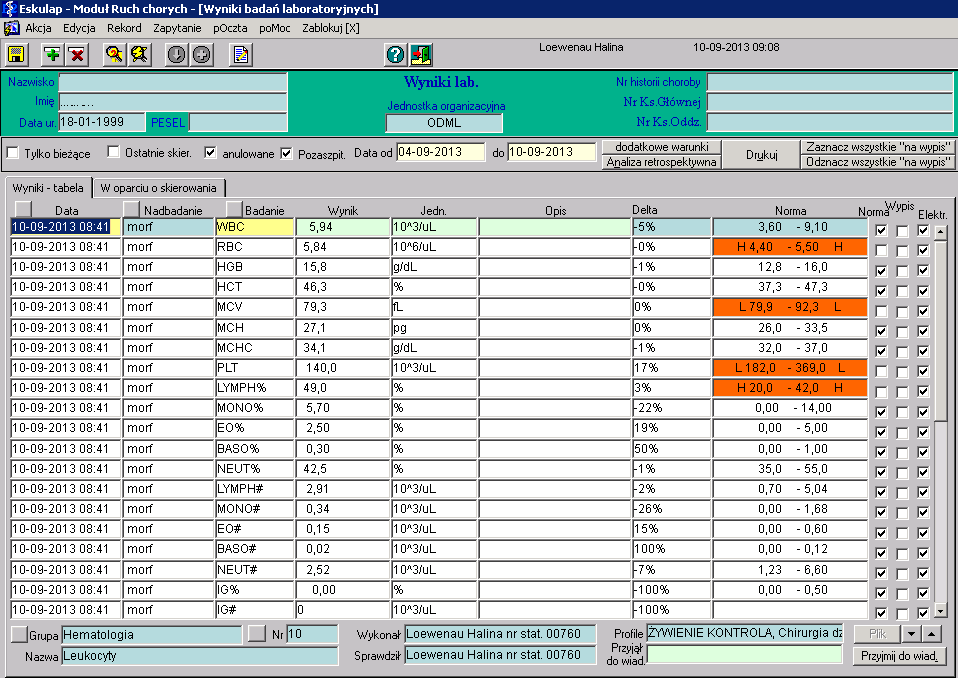This screenshot has width=958, height=678.
Task: Check the Norma checkbox in the PLT row
Action: (x=881, y=371)
